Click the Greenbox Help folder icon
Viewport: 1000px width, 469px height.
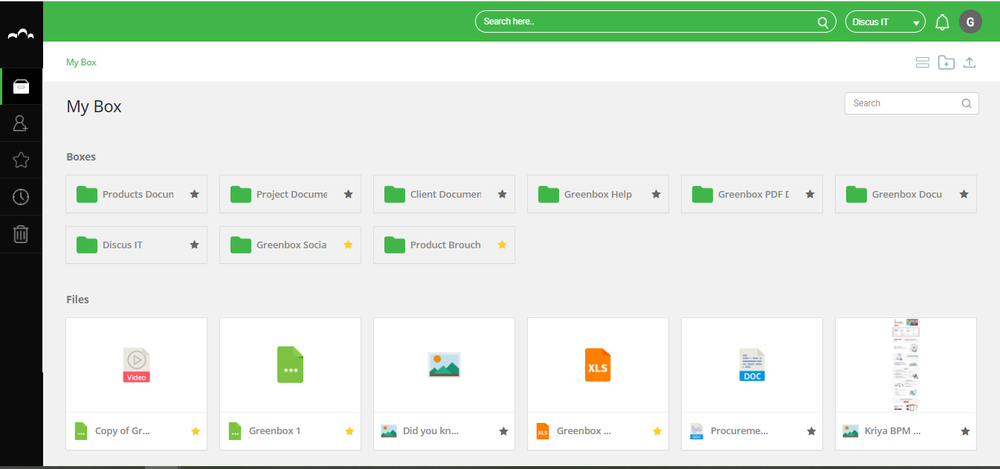tap(548, 194)
